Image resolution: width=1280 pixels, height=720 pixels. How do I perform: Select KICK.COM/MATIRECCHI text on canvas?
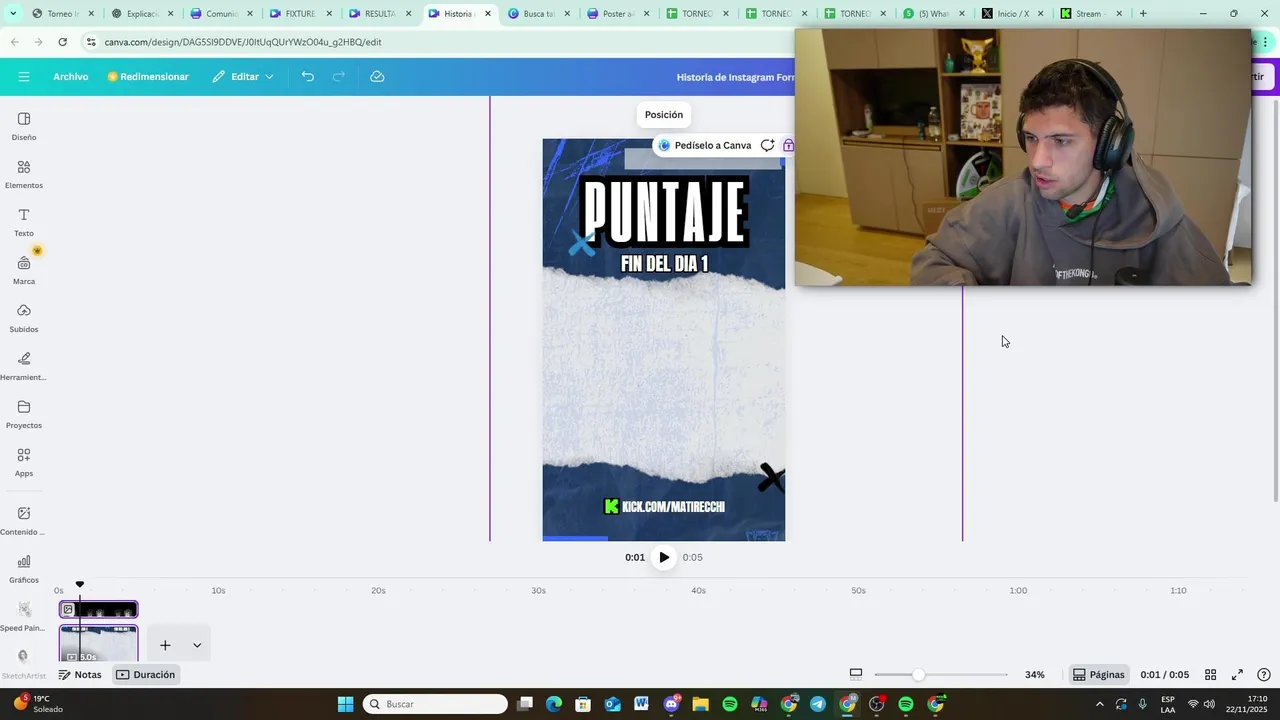click(x=664, y=507)
